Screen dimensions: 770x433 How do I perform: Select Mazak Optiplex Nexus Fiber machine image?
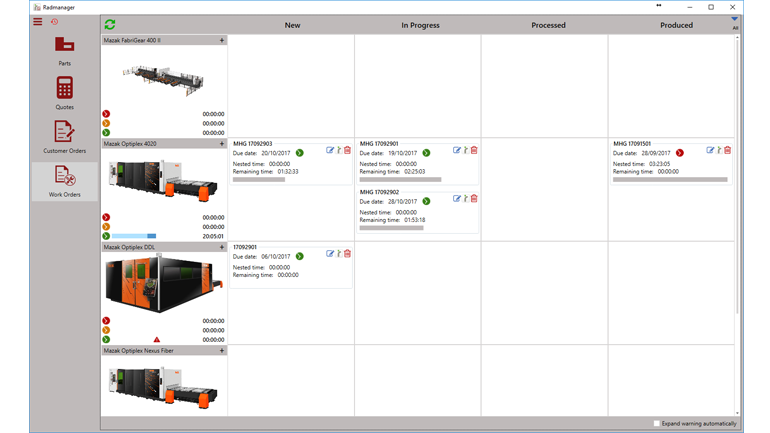163,387
